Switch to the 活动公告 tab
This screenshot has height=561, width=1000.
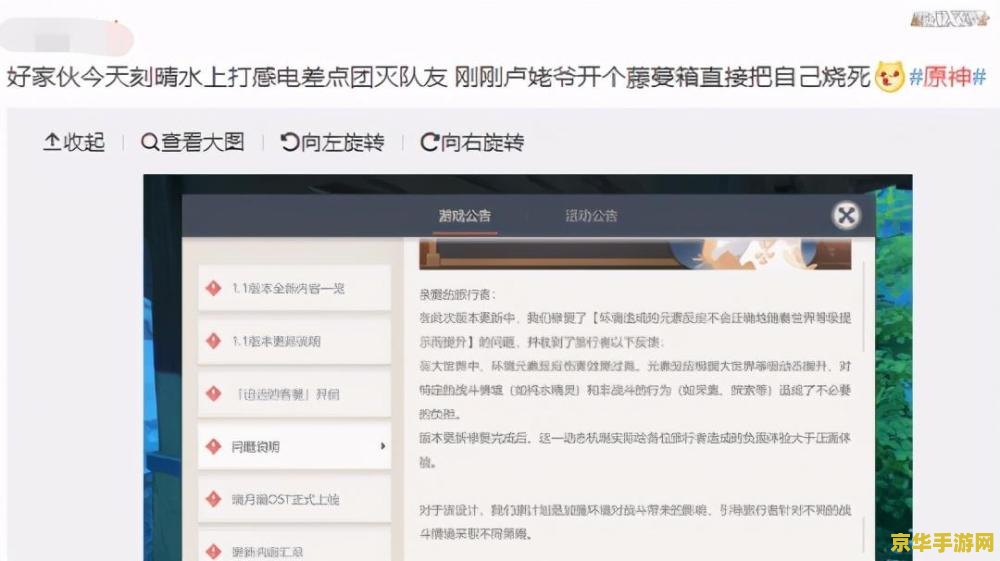(x=591, y=216)
